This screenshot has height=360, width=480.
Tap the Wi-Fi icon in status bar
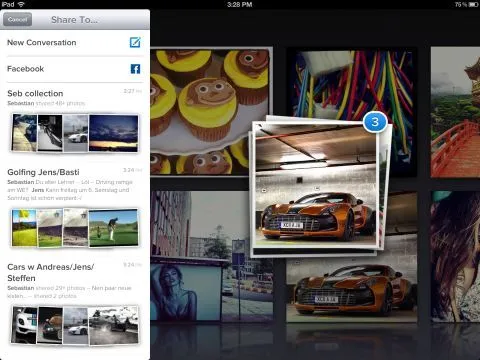click(21, 4)
